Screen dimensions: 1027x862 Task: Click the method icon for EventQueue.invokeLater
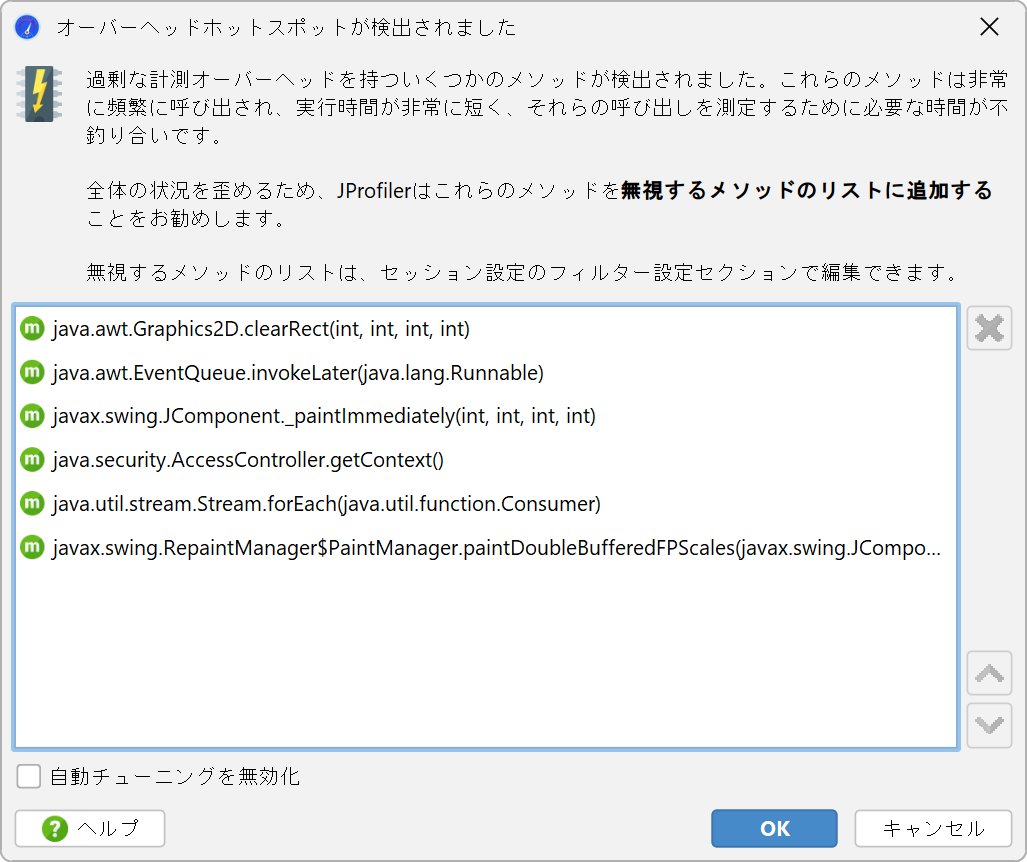click(32, 372)
